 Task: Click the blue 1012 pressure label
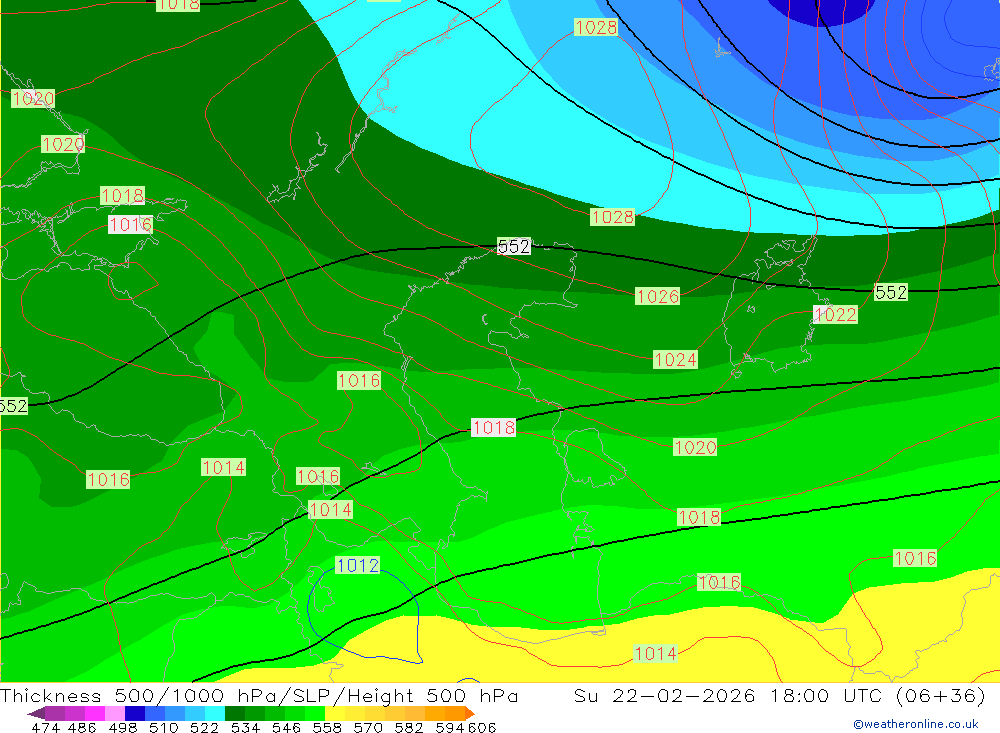click(x=357, y=565)
